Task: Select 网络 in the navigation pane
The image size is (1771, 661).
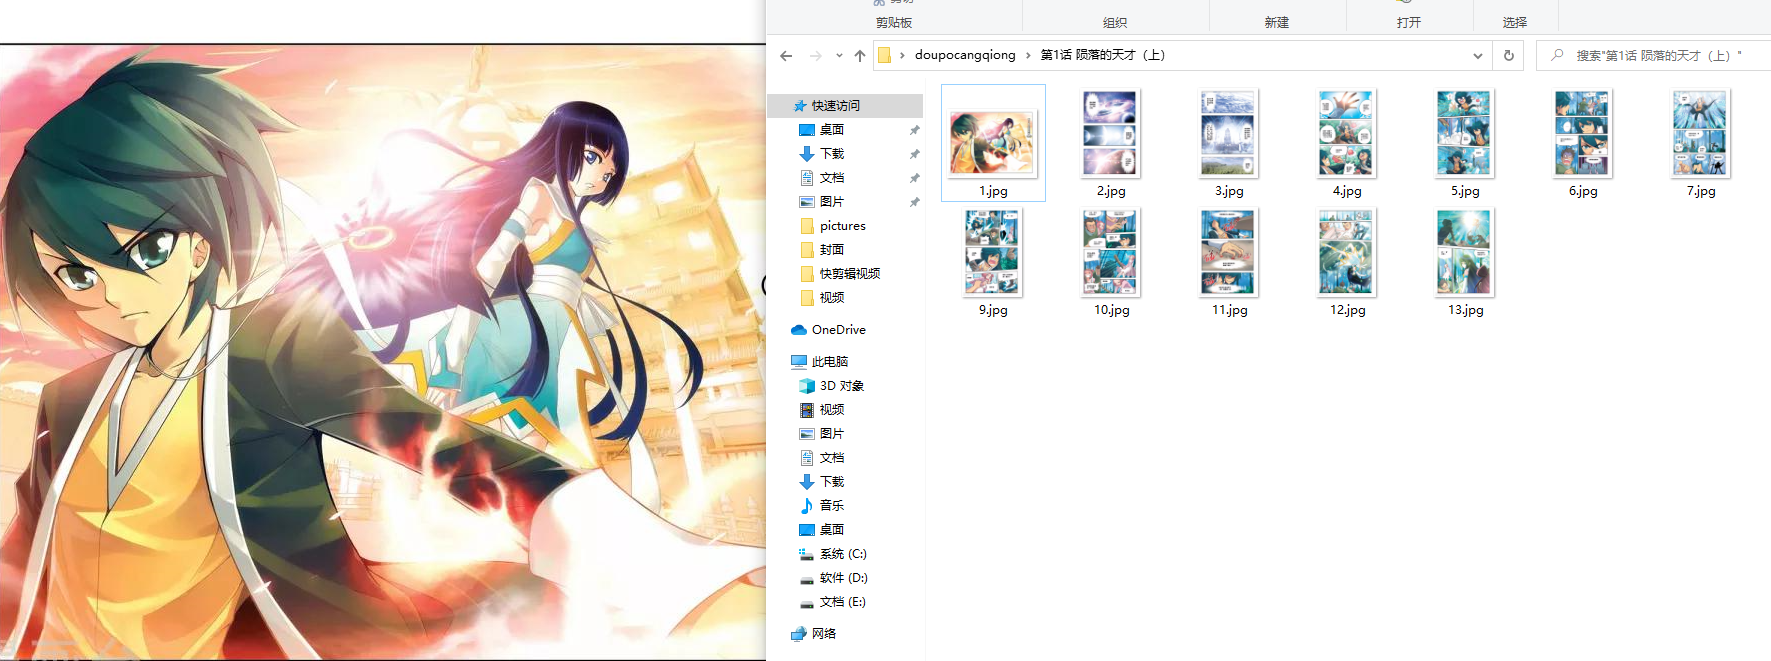Action: click(x=824, y=634)
